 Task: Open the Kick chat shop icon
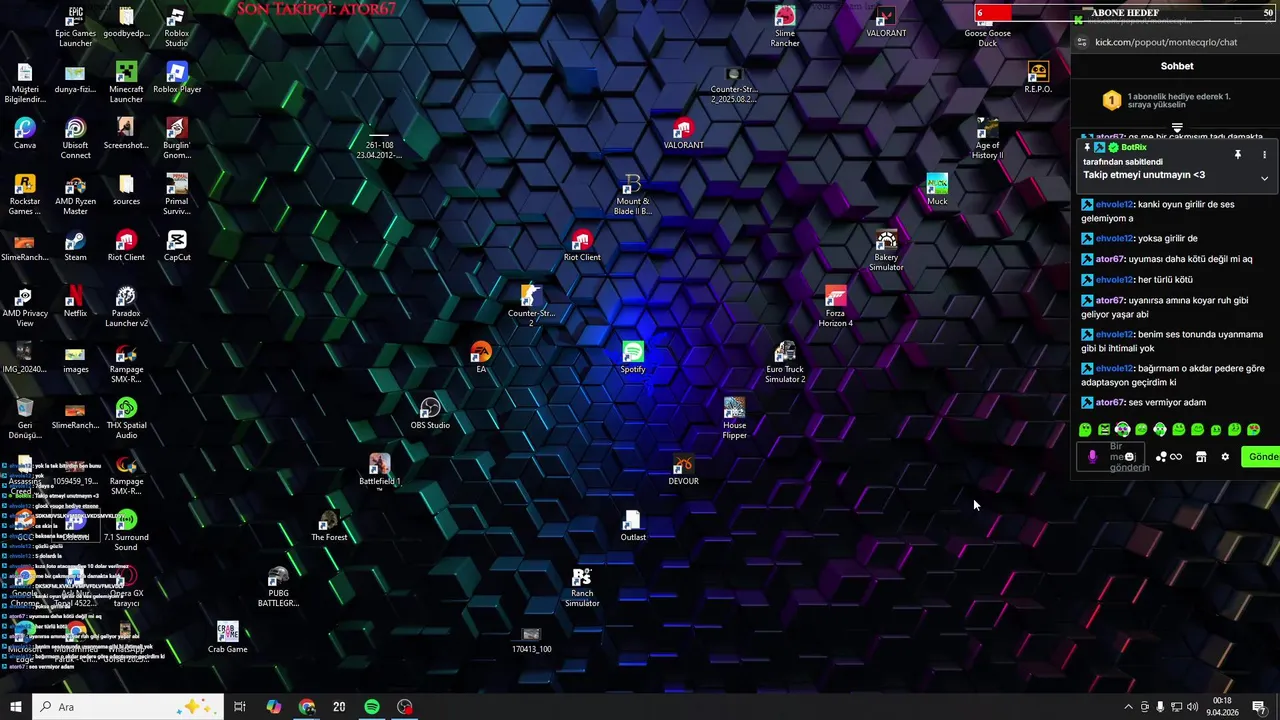tap(1201, 457)
